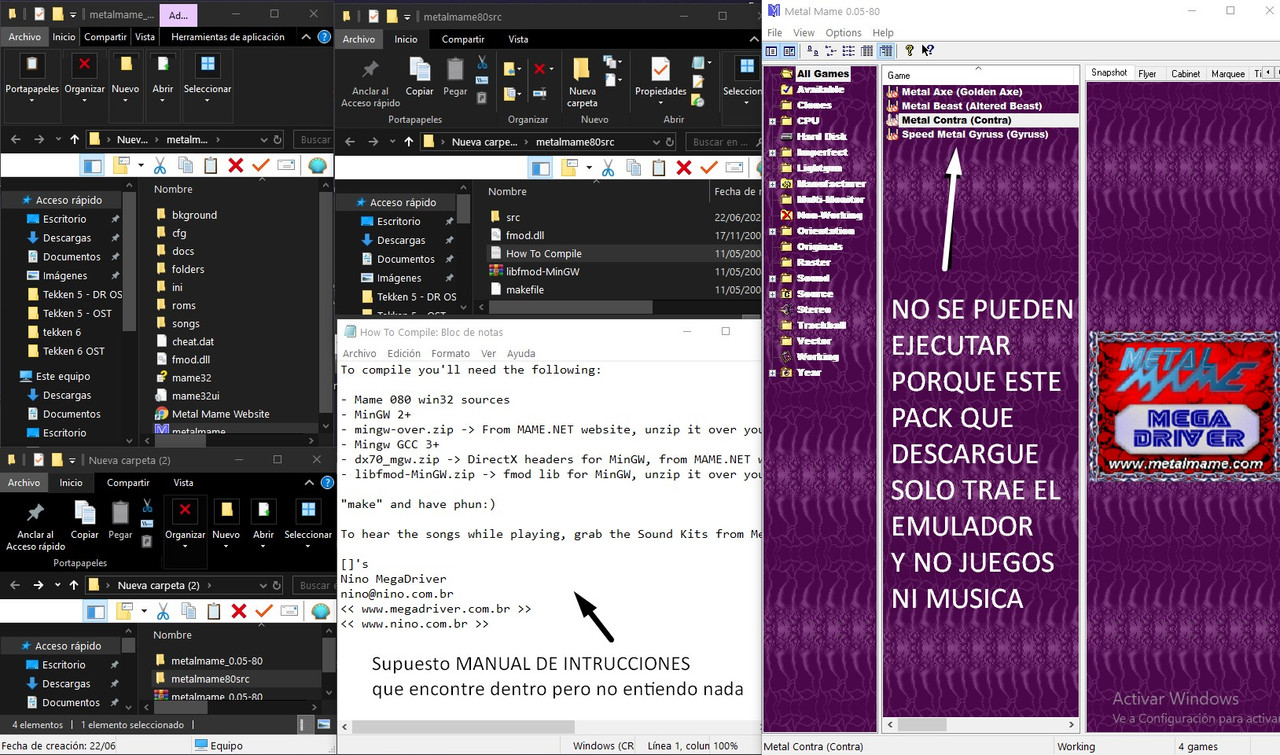The height and width of the screenshot is (755, 1280).
Task: Switch Metal Mame to small icons view
Action: tap(831, 51)
